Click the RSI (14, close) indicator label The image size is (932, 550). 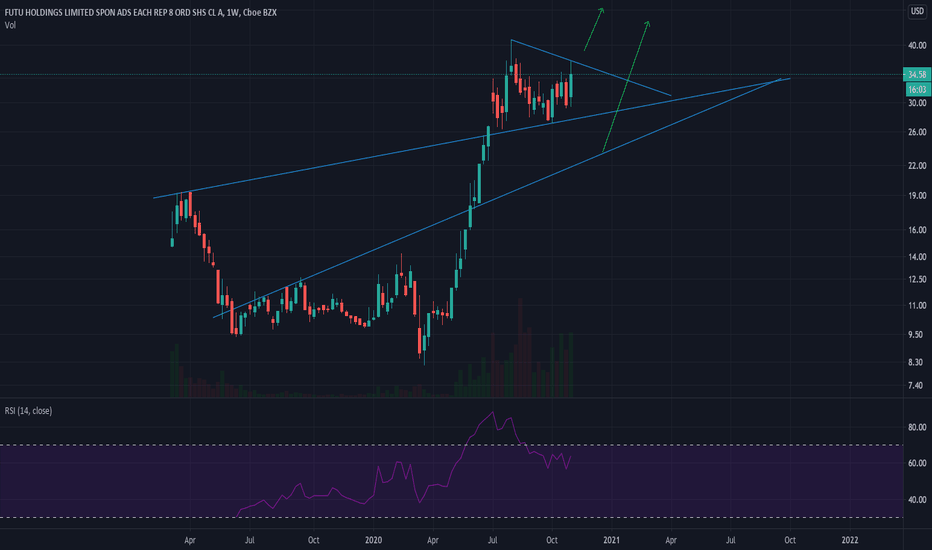point(29,411)
